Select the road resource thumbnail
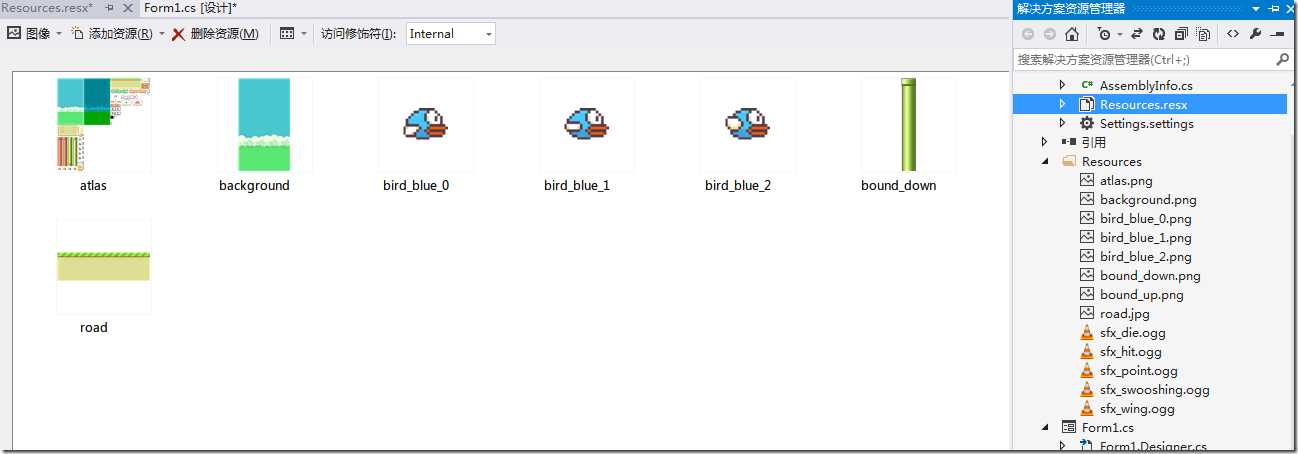This screenshot has height=454, width=1298. pos(104,267)
